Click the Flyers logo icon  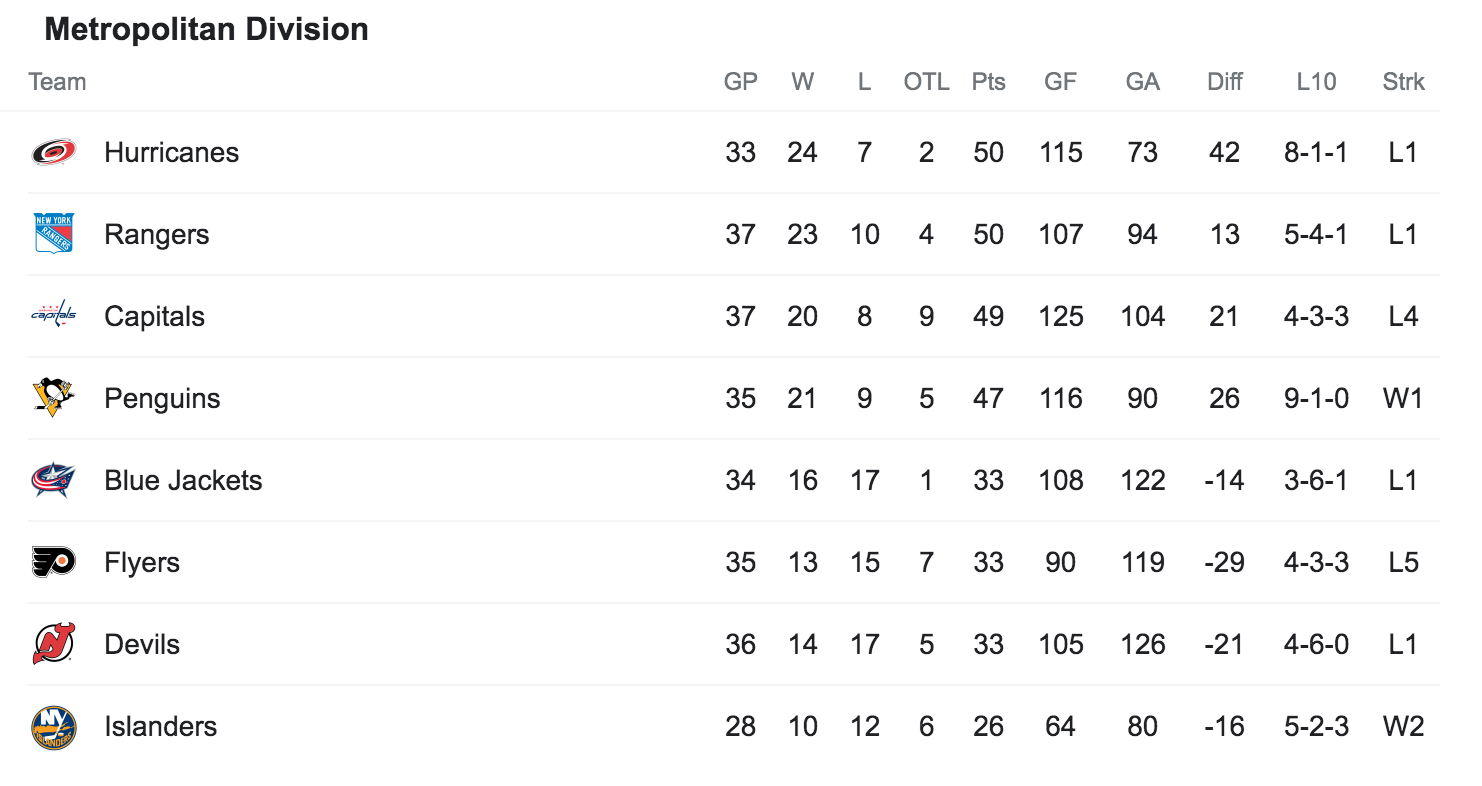[53, 562]
